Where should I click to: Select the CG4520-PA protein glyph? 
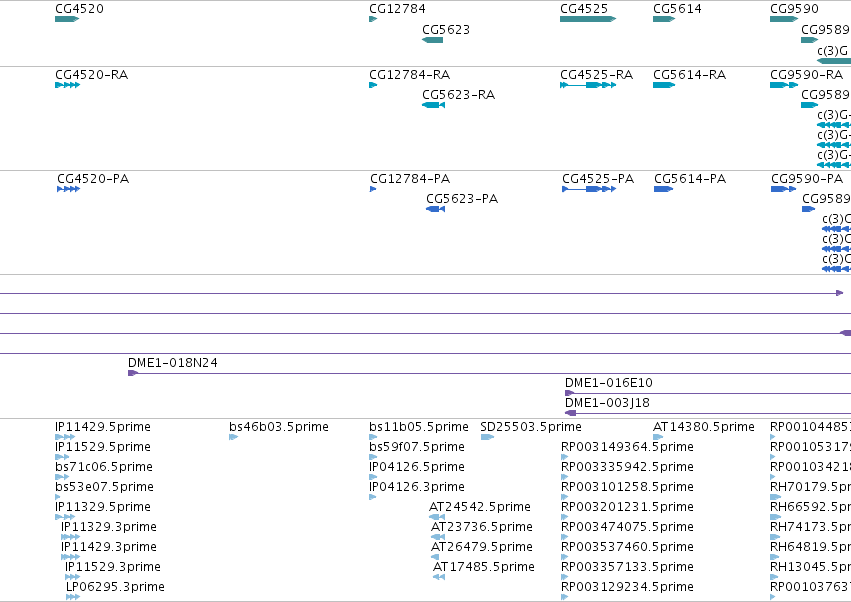tap(68, 189)
